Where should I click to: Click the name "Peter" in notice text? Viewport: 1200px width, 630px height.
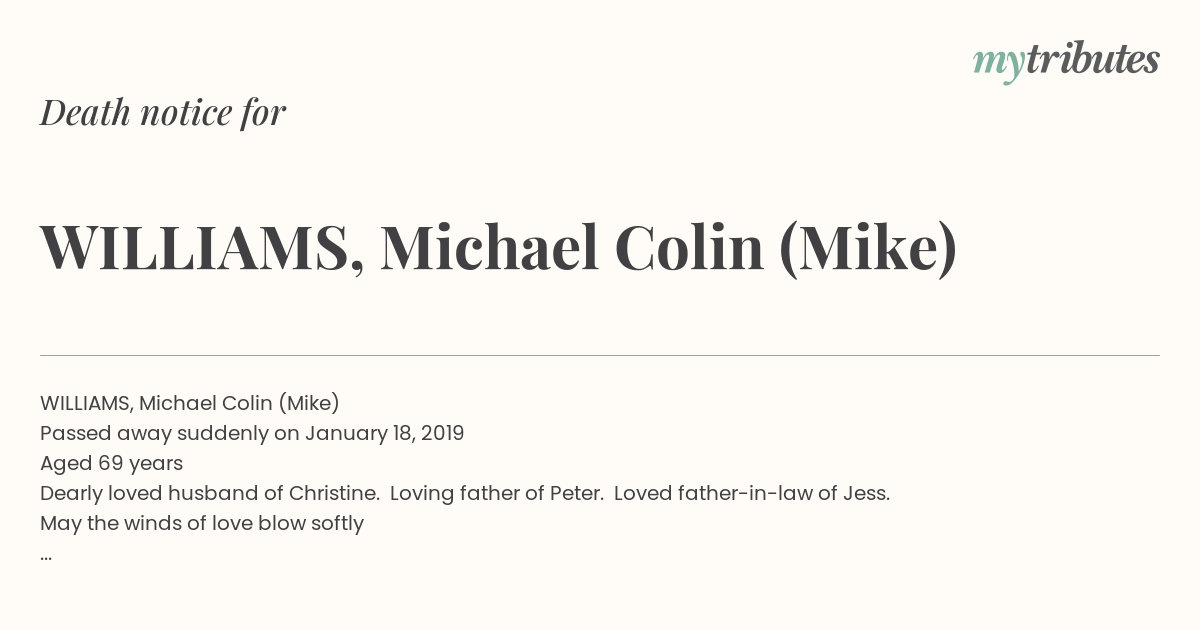(576, 493)
